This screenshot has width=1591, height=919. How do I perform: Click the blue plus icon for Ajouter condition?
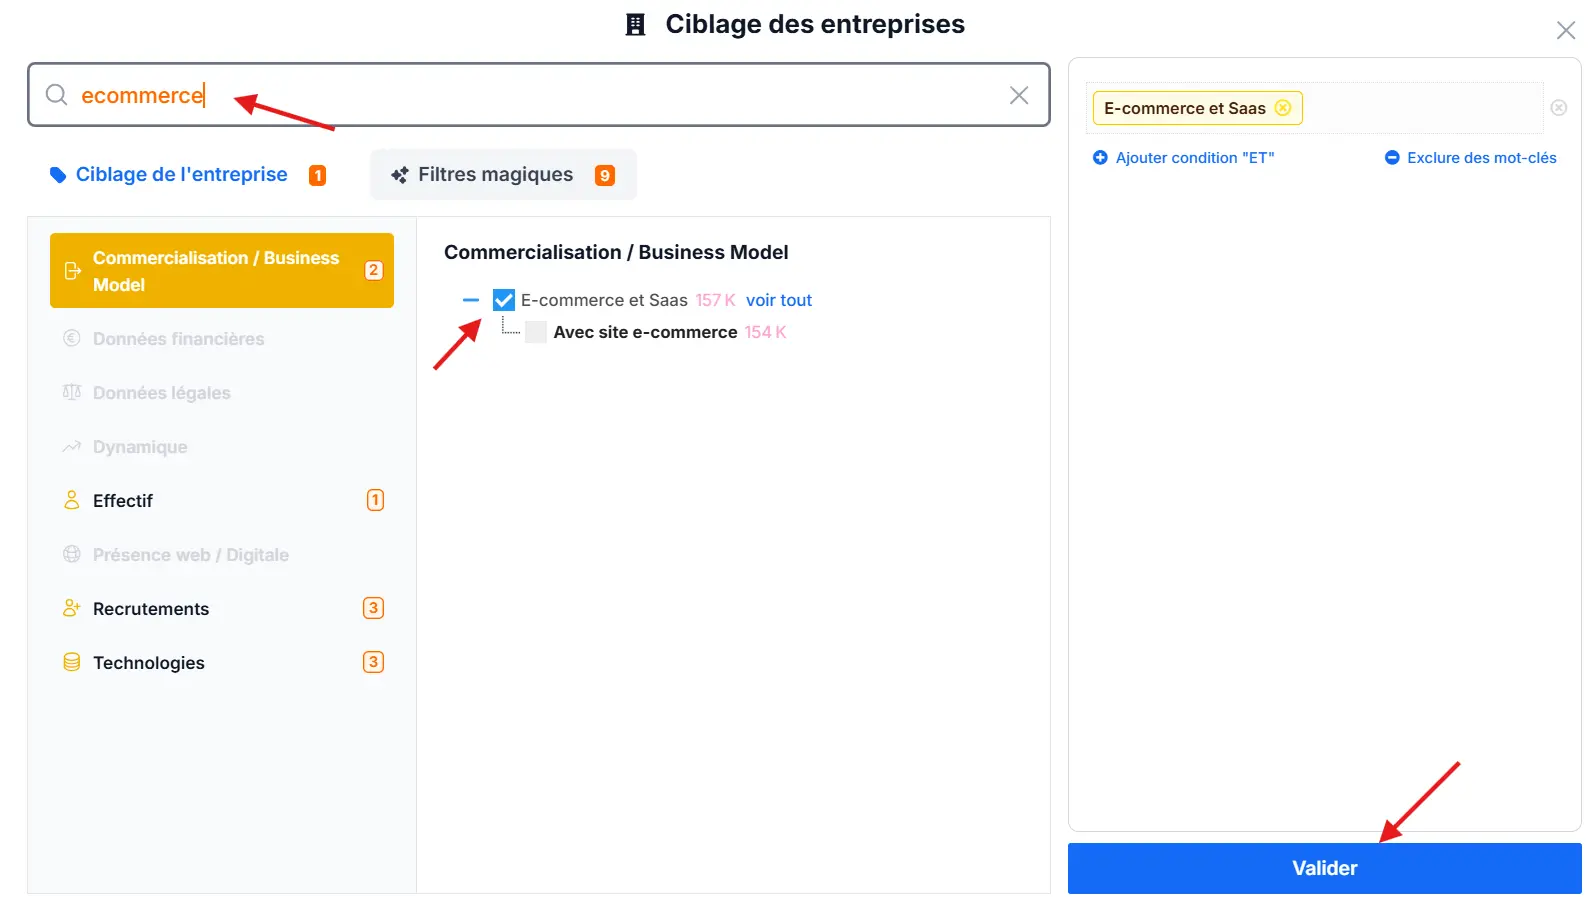pos(1100,158)
